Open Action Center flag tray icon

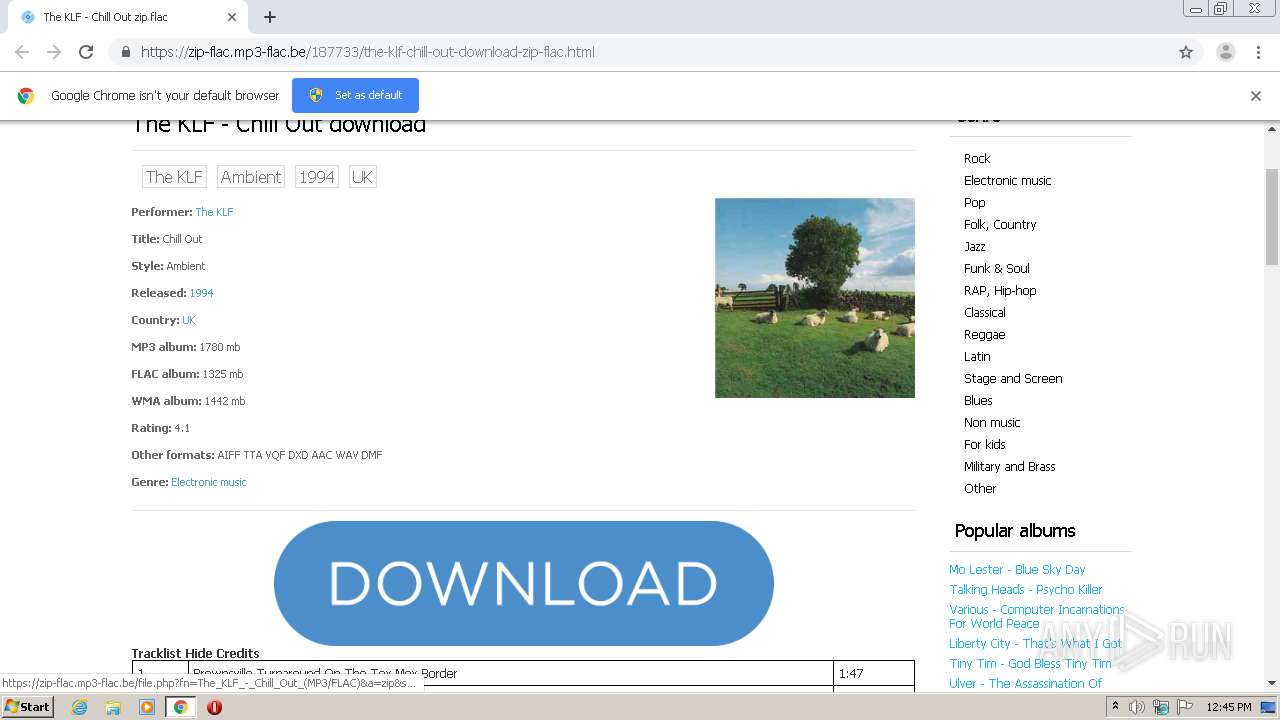click(1185, 707)
